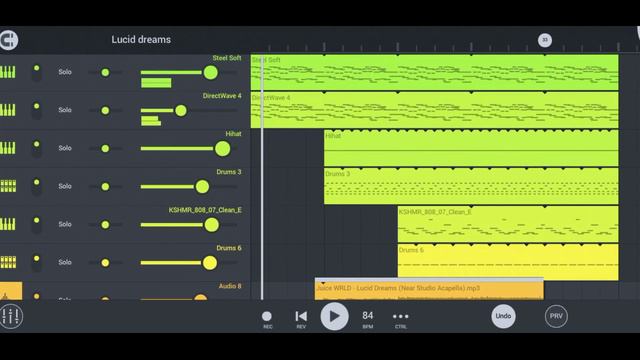Open the DirectWave 4 effects slot bars

151,121
